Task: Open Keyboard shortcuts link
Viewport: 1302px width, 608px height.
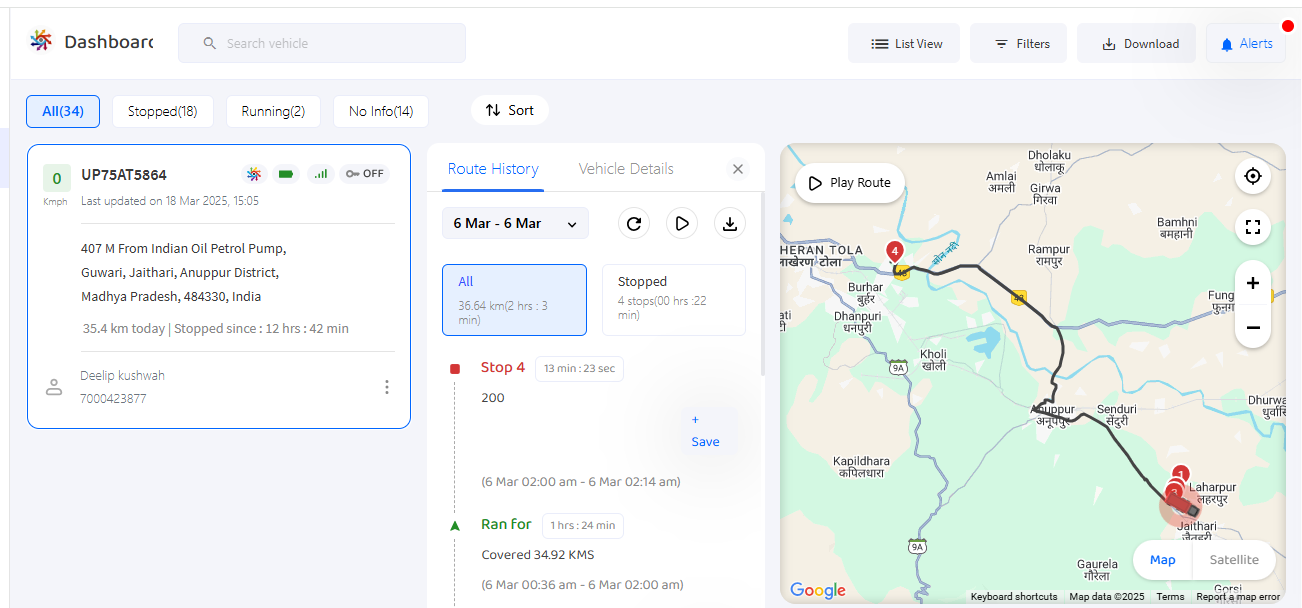Action: pos(1014,597)
